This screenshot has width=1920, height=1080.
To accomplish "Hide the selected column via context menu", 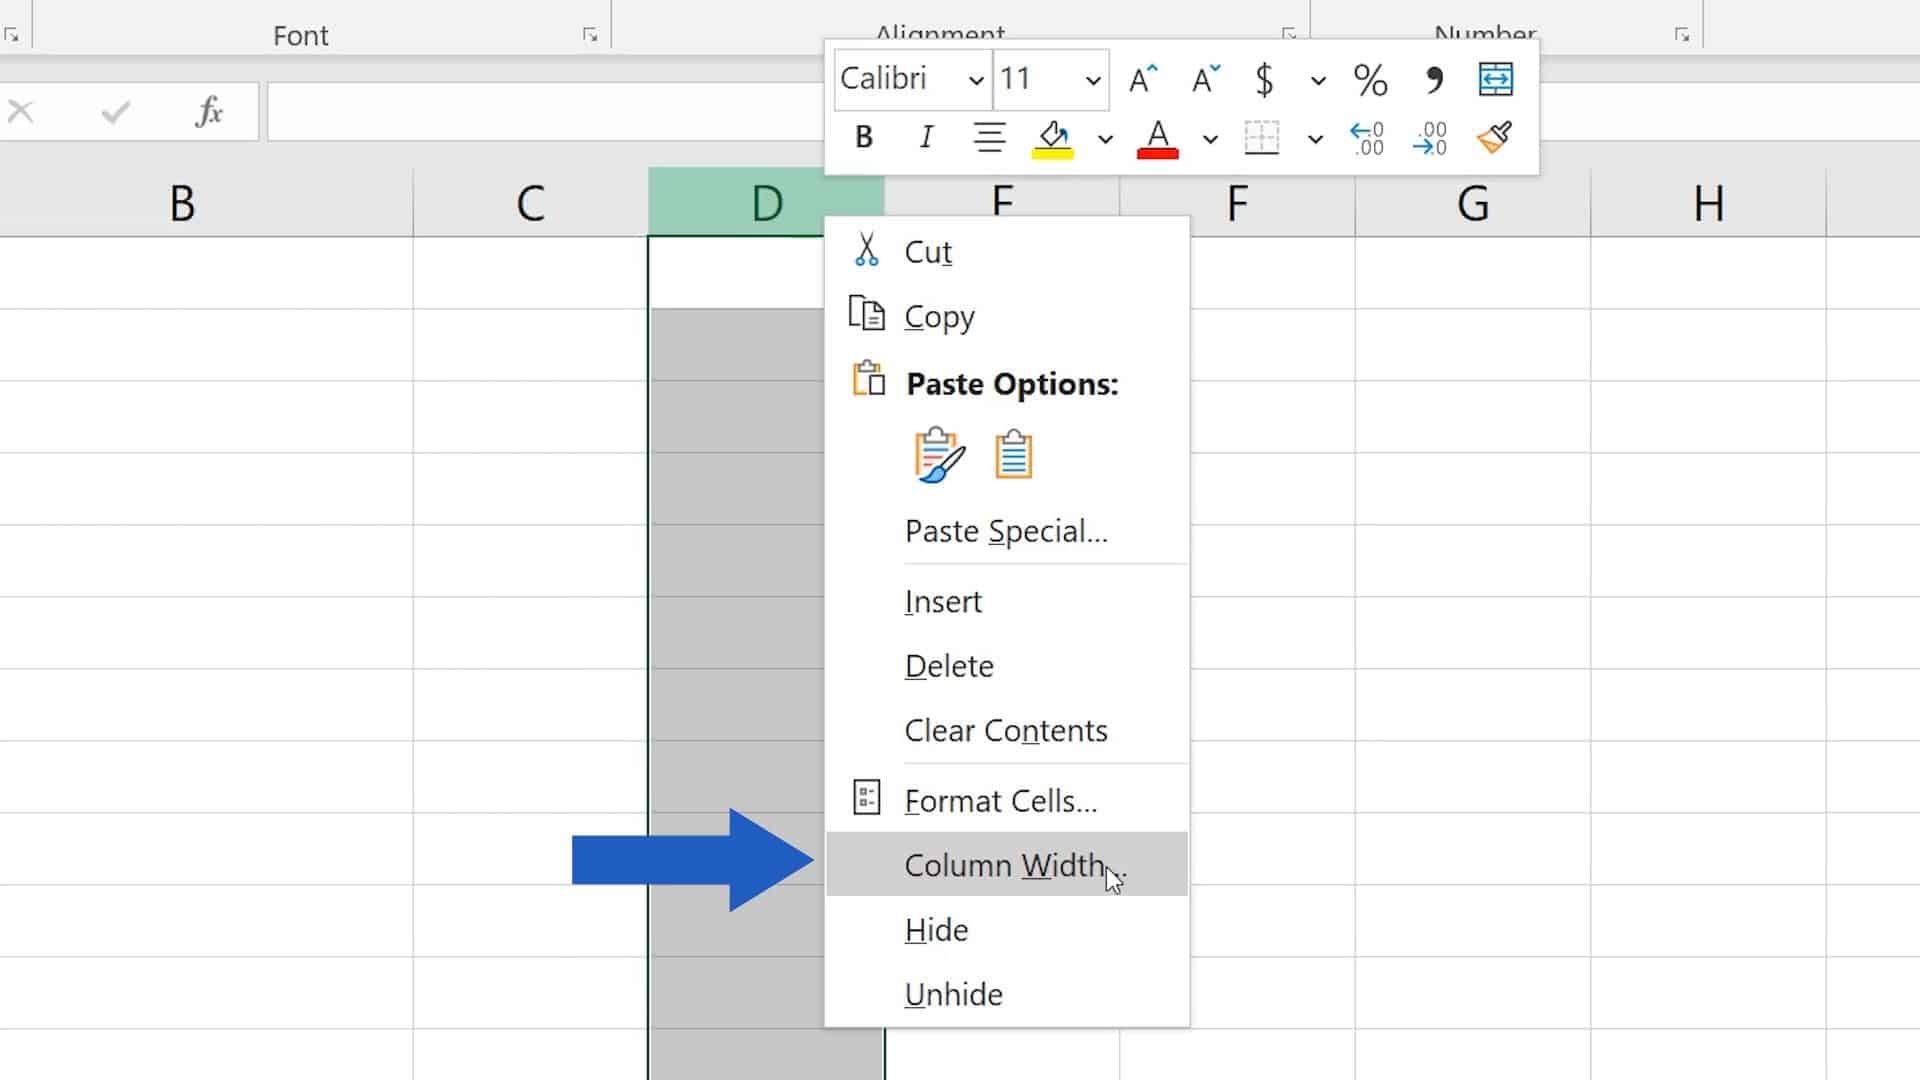I will click(x=935, y=929).
